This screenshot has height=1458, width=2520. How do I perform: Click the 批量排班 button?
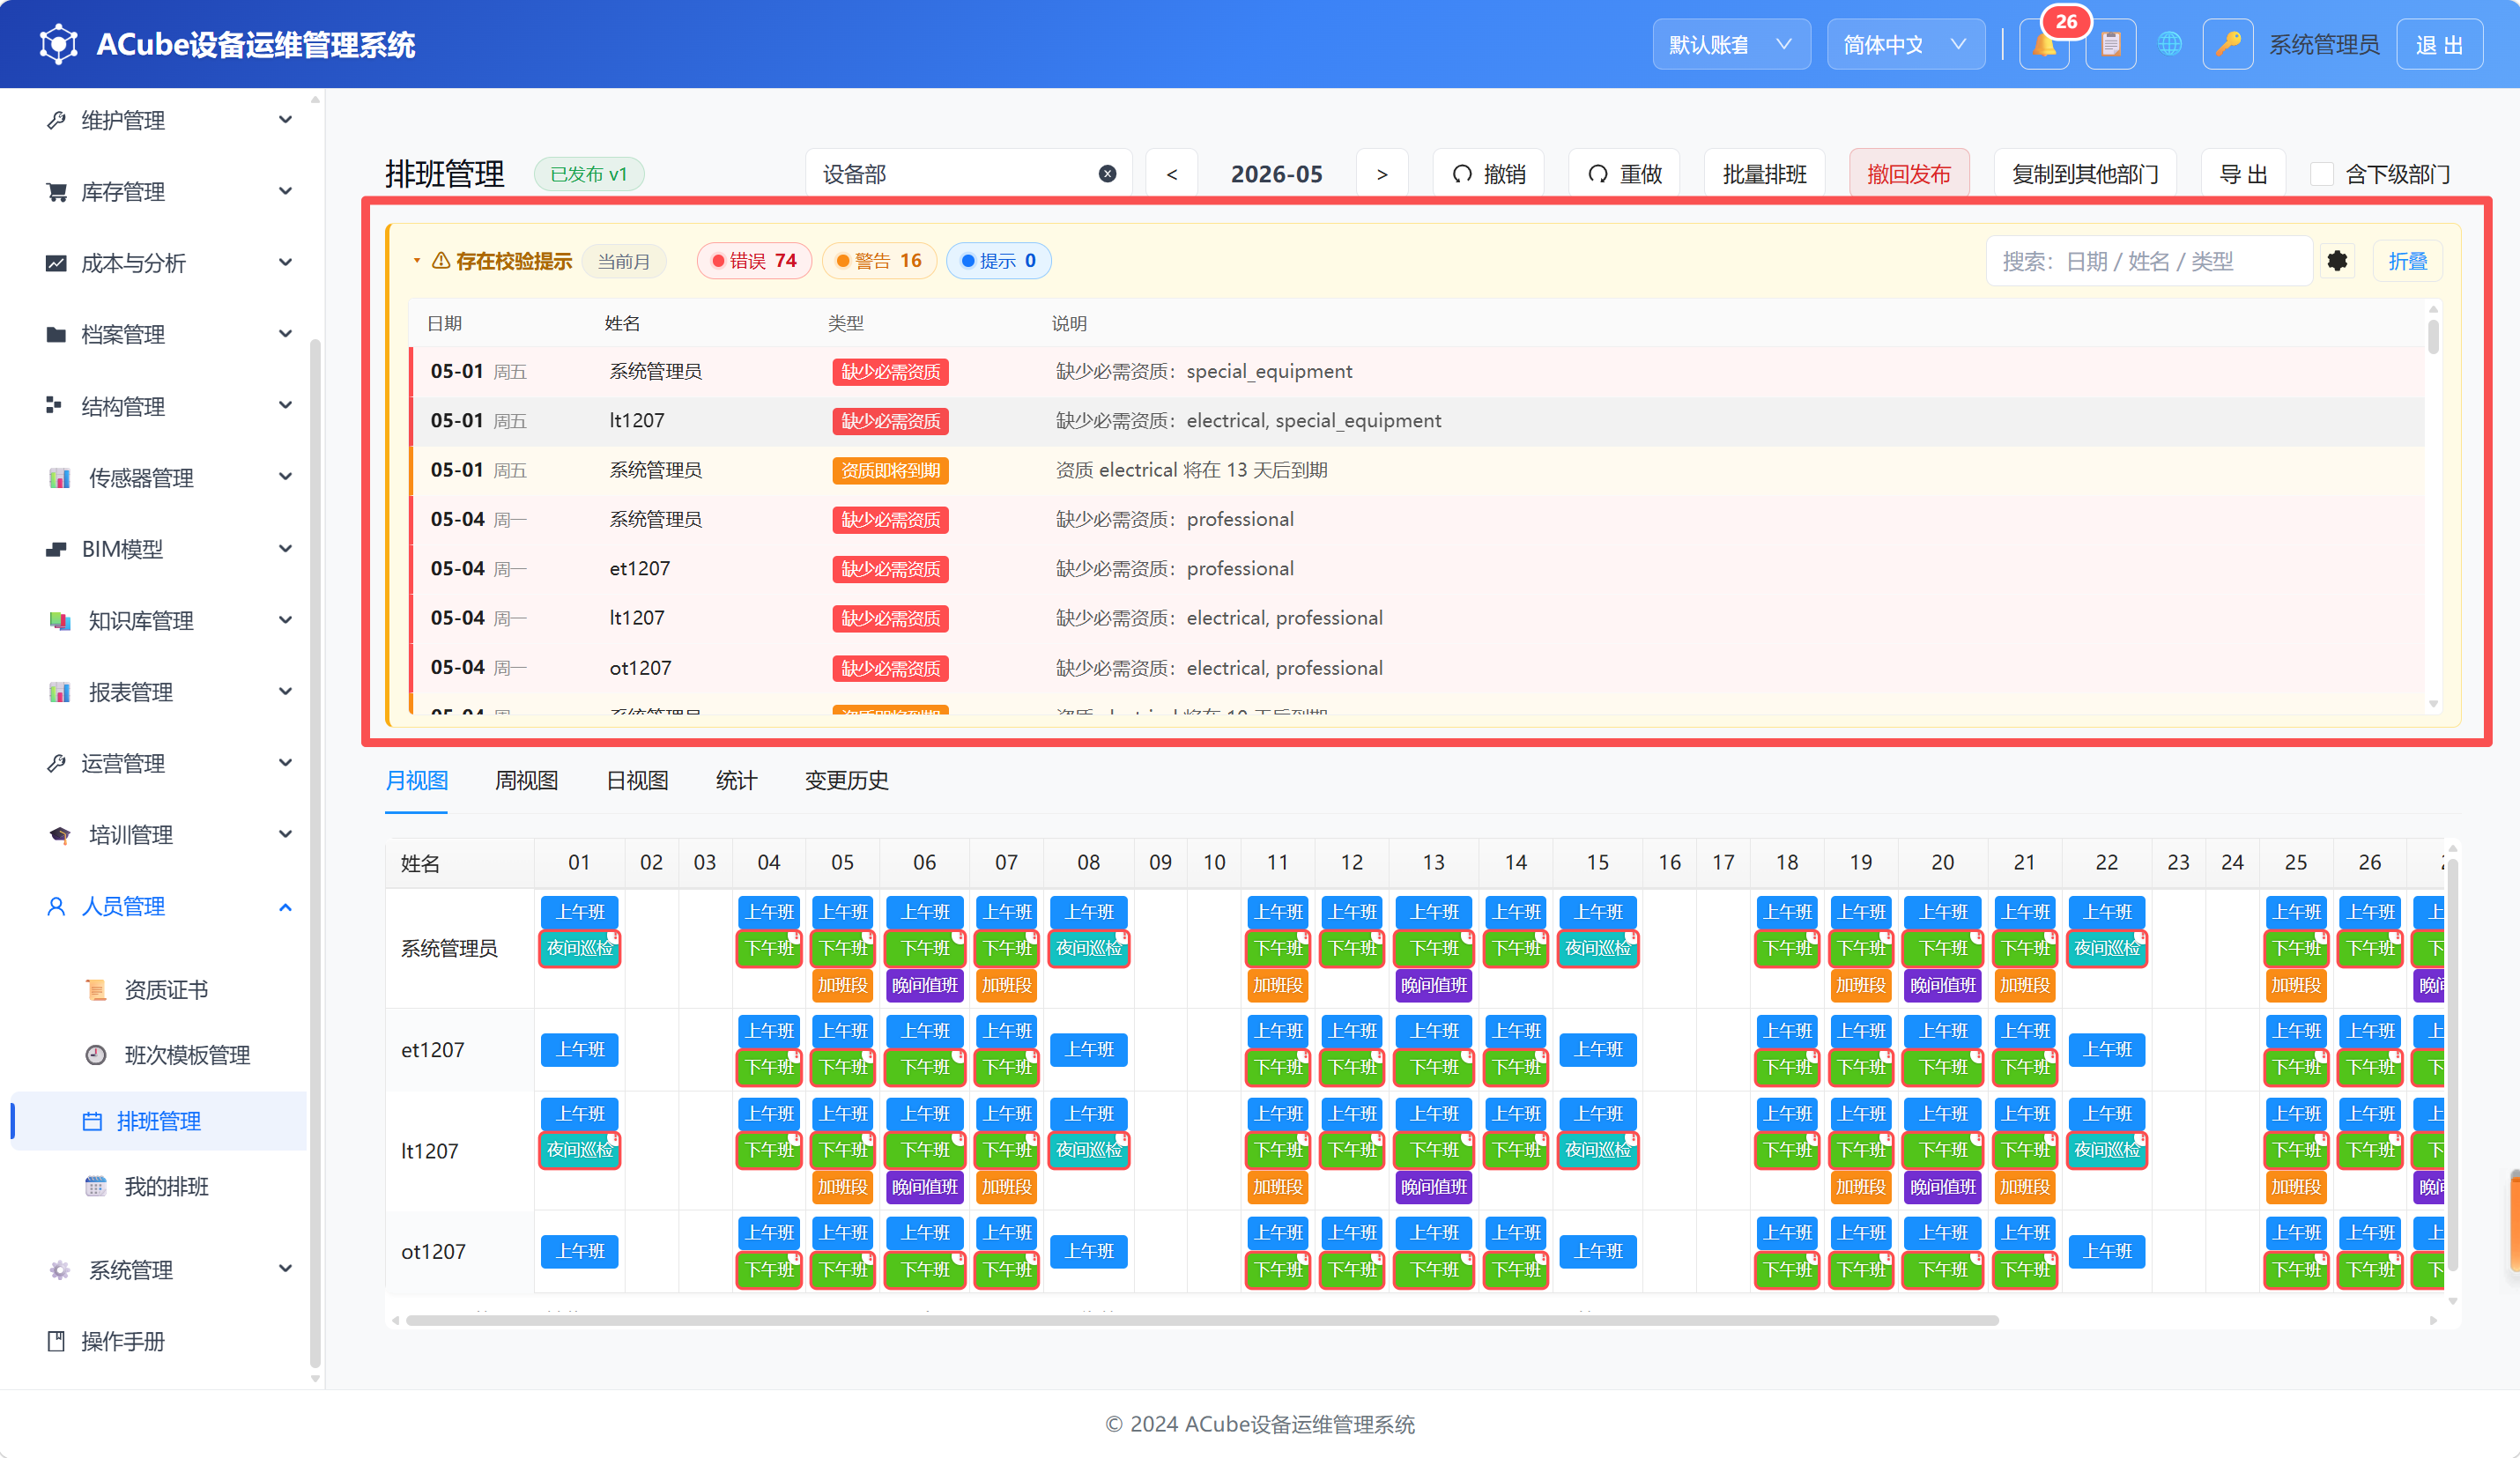tap(1765, 174)
